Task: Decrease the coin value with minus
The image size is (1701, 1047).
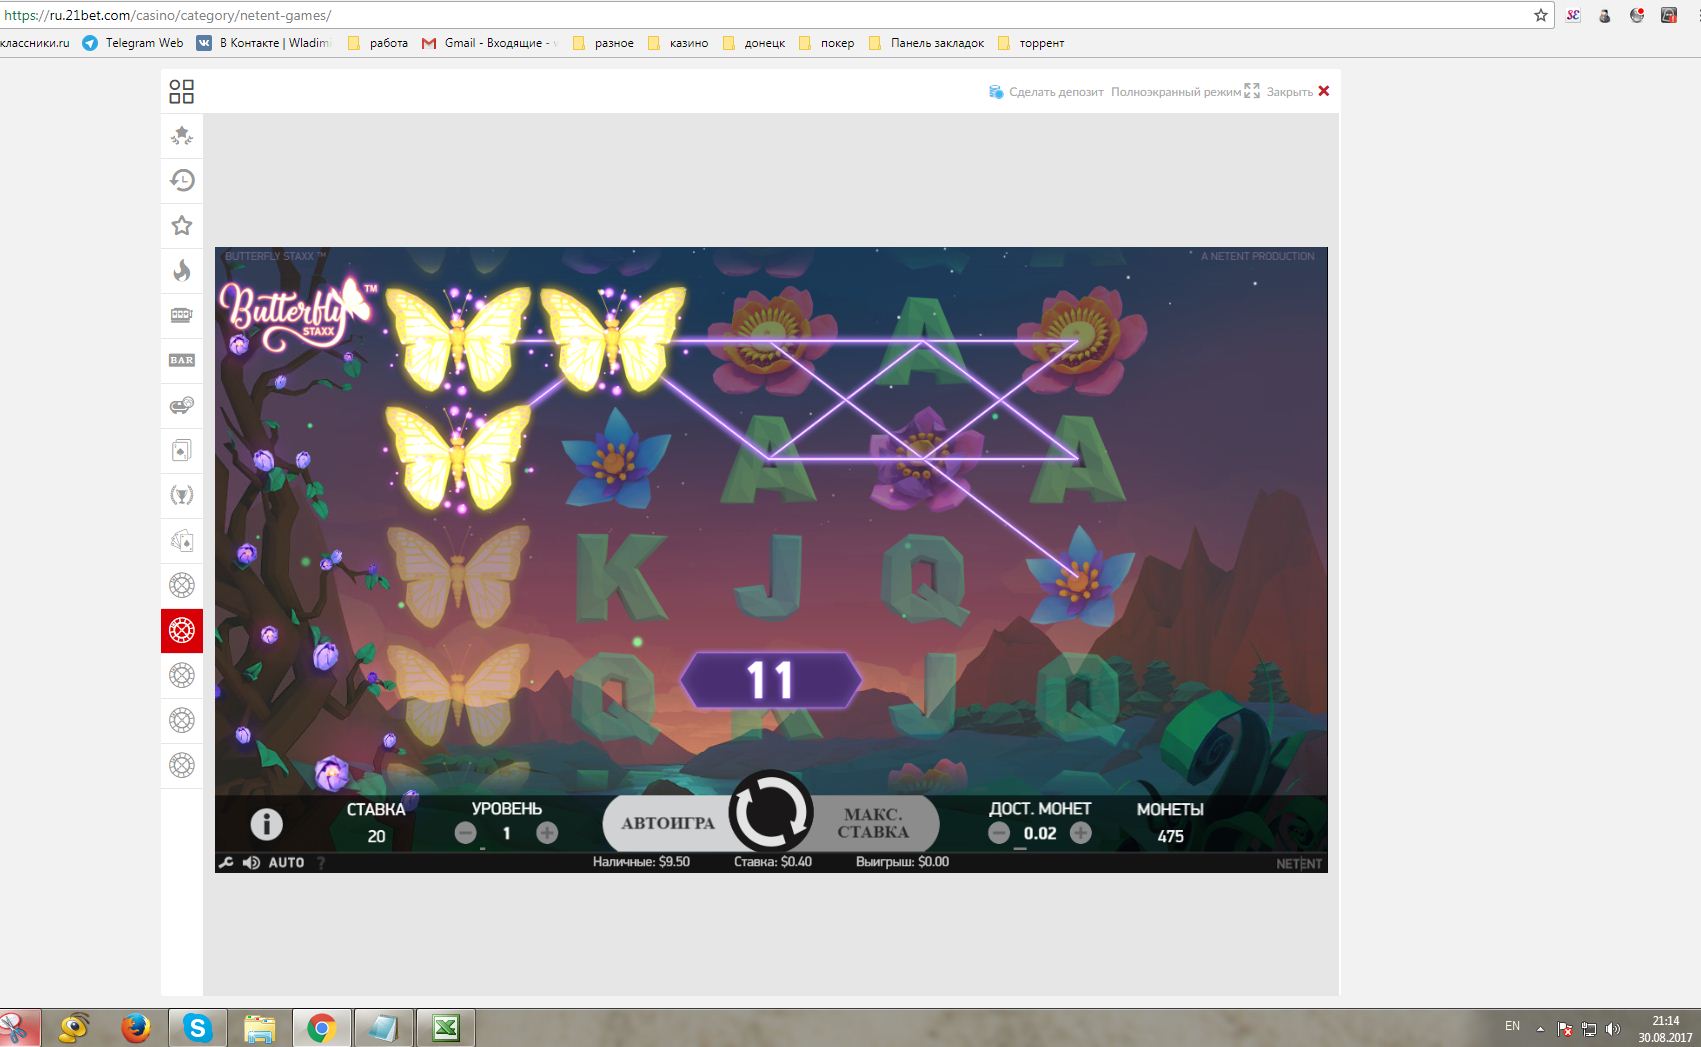Action: tap(999, 833)
